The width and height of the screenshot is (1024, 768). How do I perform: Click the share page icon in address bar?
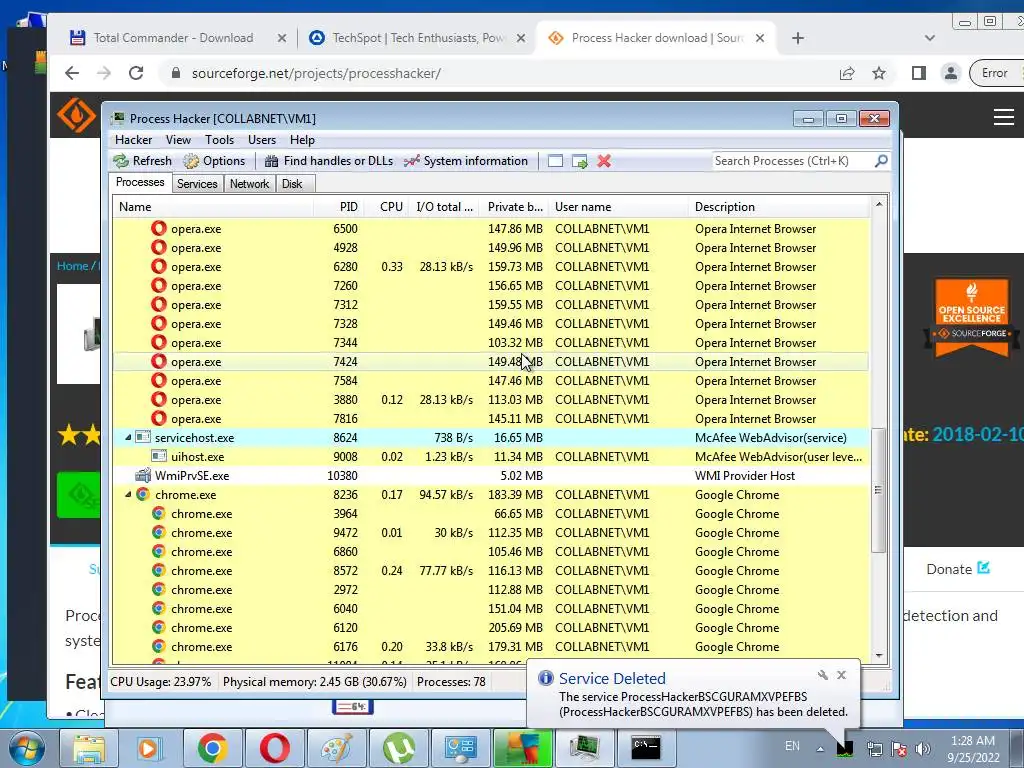coord(847,73)
